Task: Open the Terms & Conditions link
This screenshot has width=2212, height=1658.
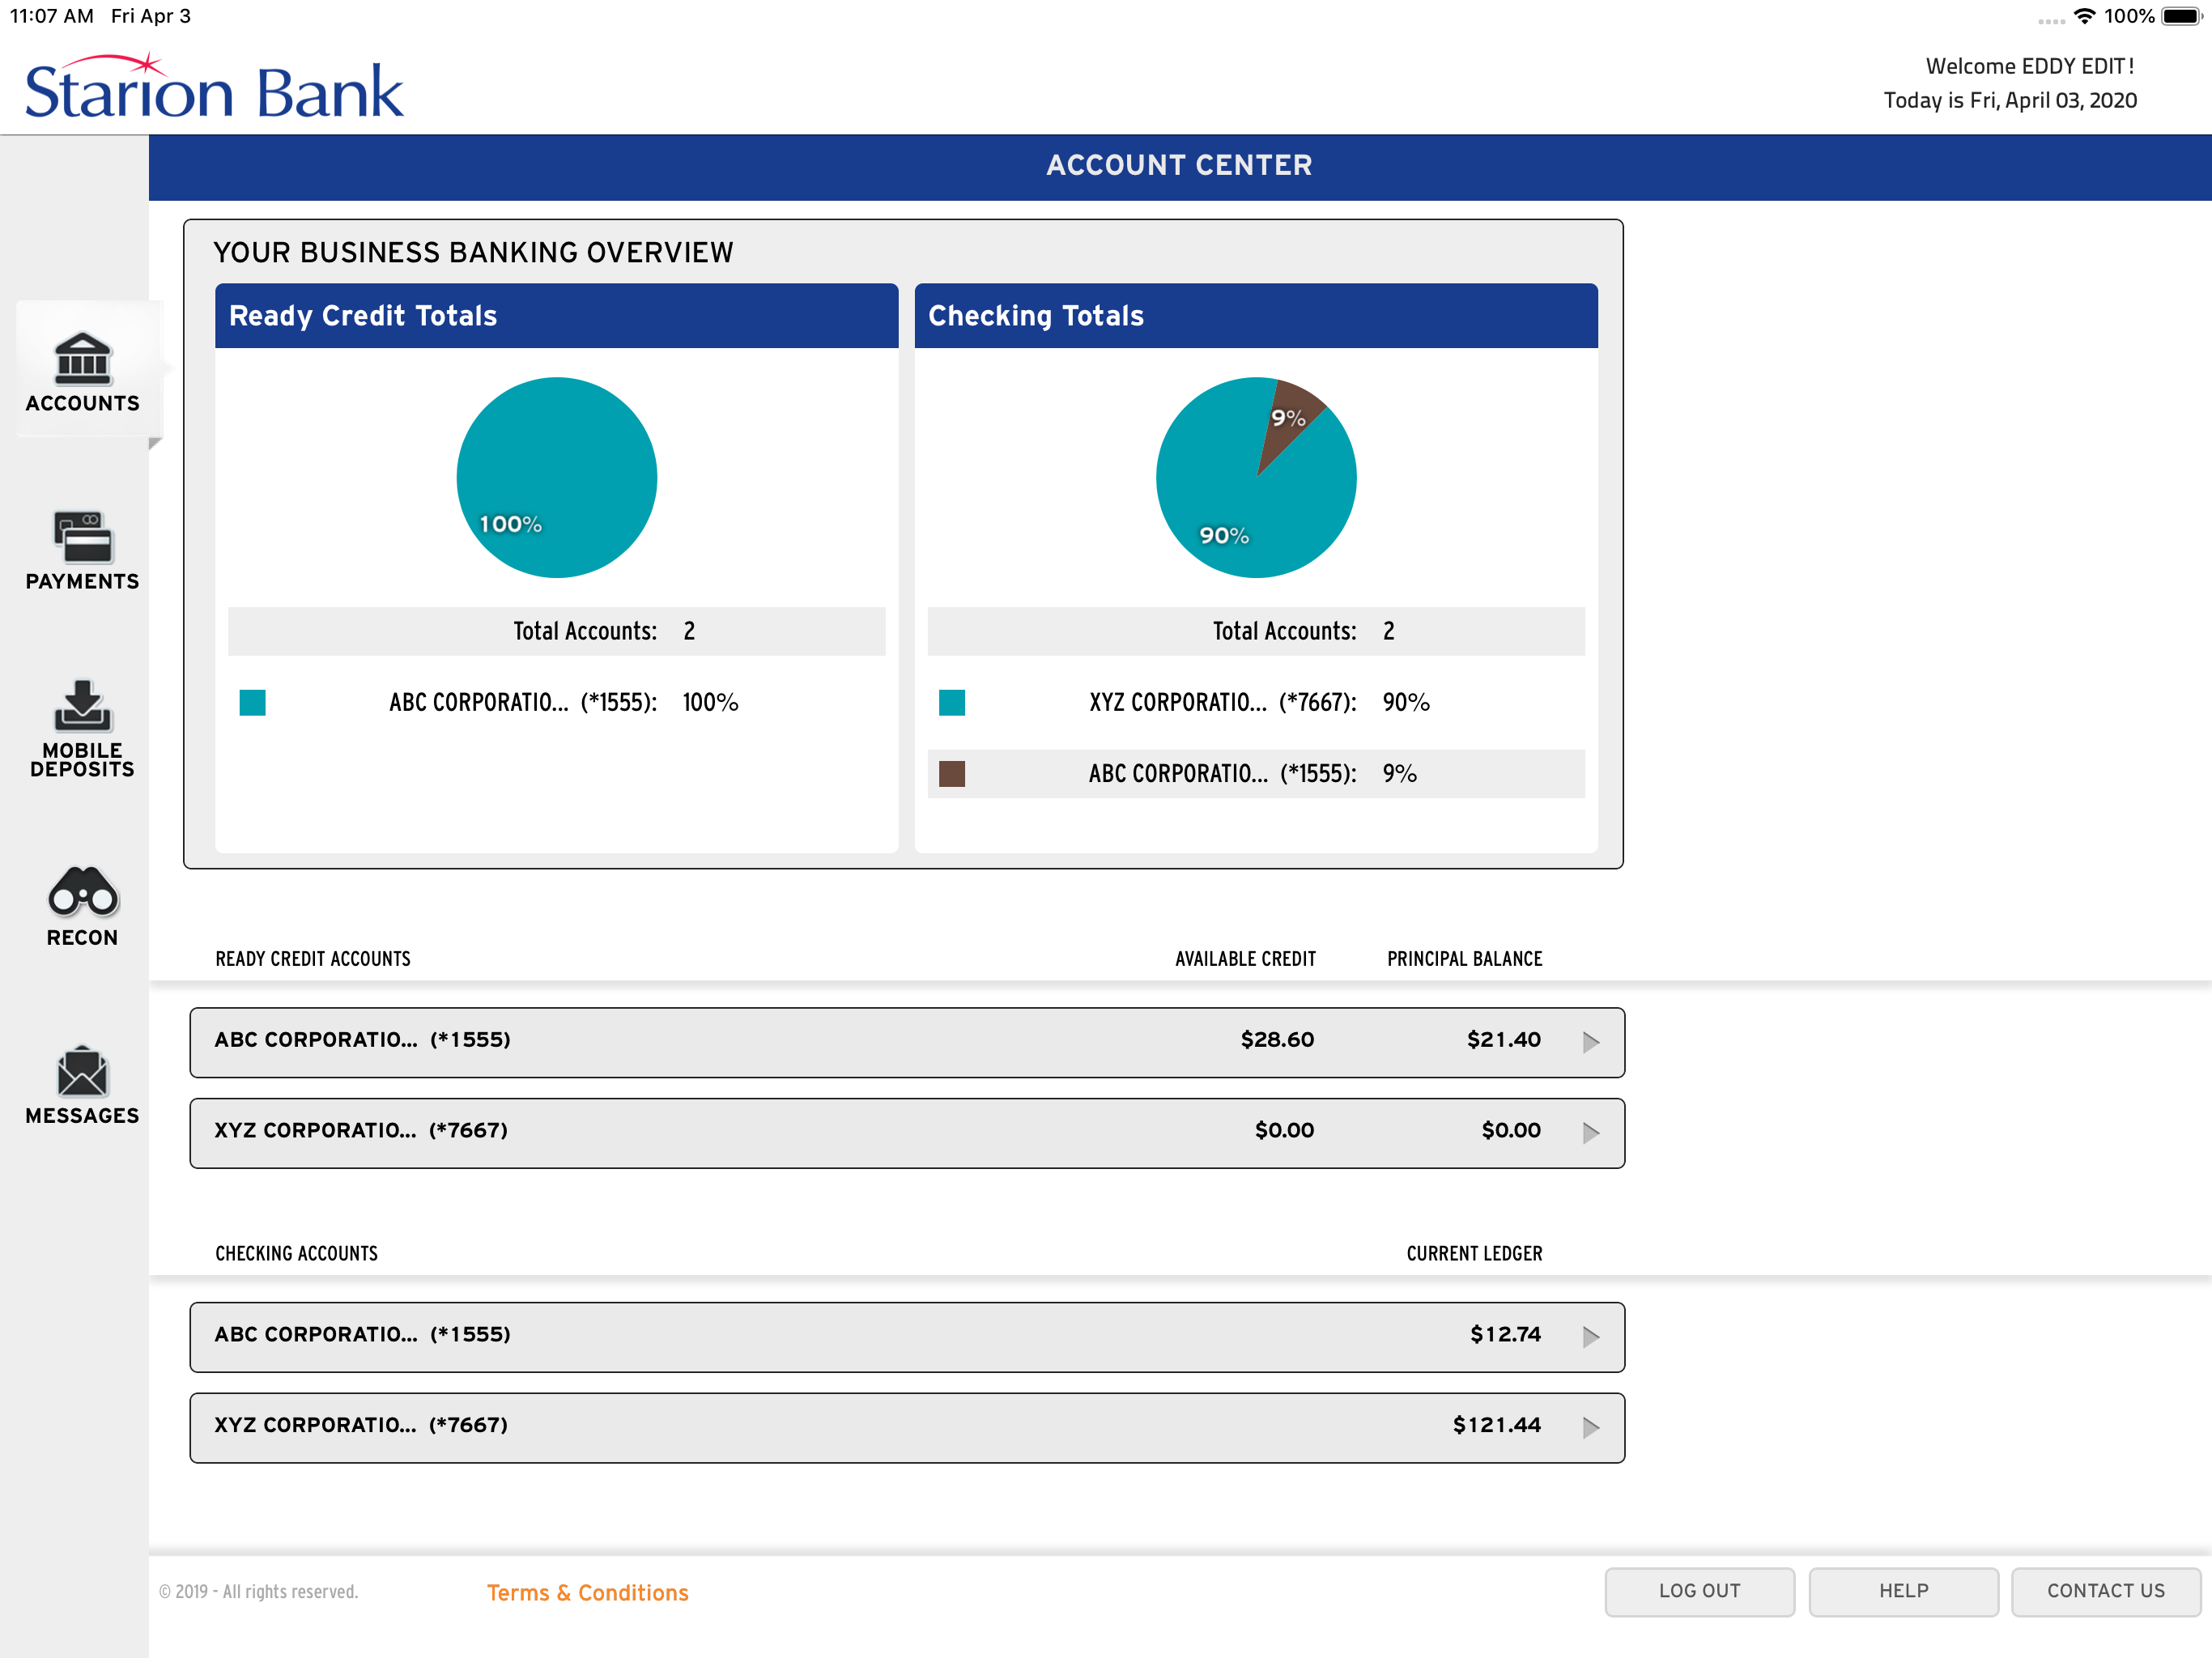Action: pyautogui.click(x=588, y=1592)
